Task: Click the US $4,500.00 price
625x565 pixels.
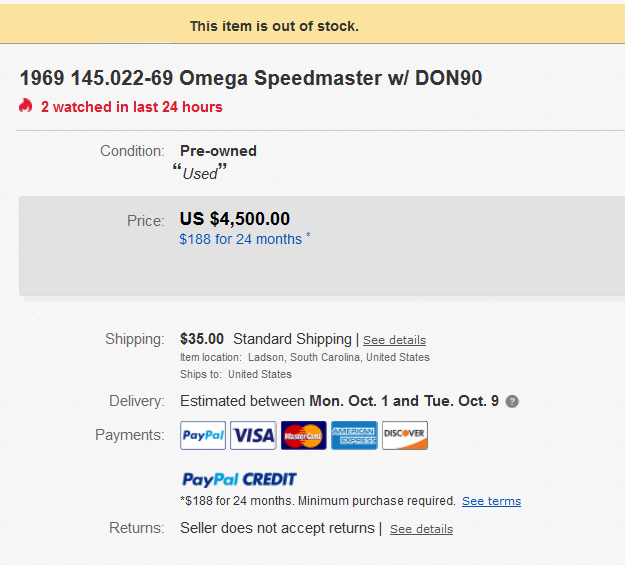Action: (x=235, y=219)
